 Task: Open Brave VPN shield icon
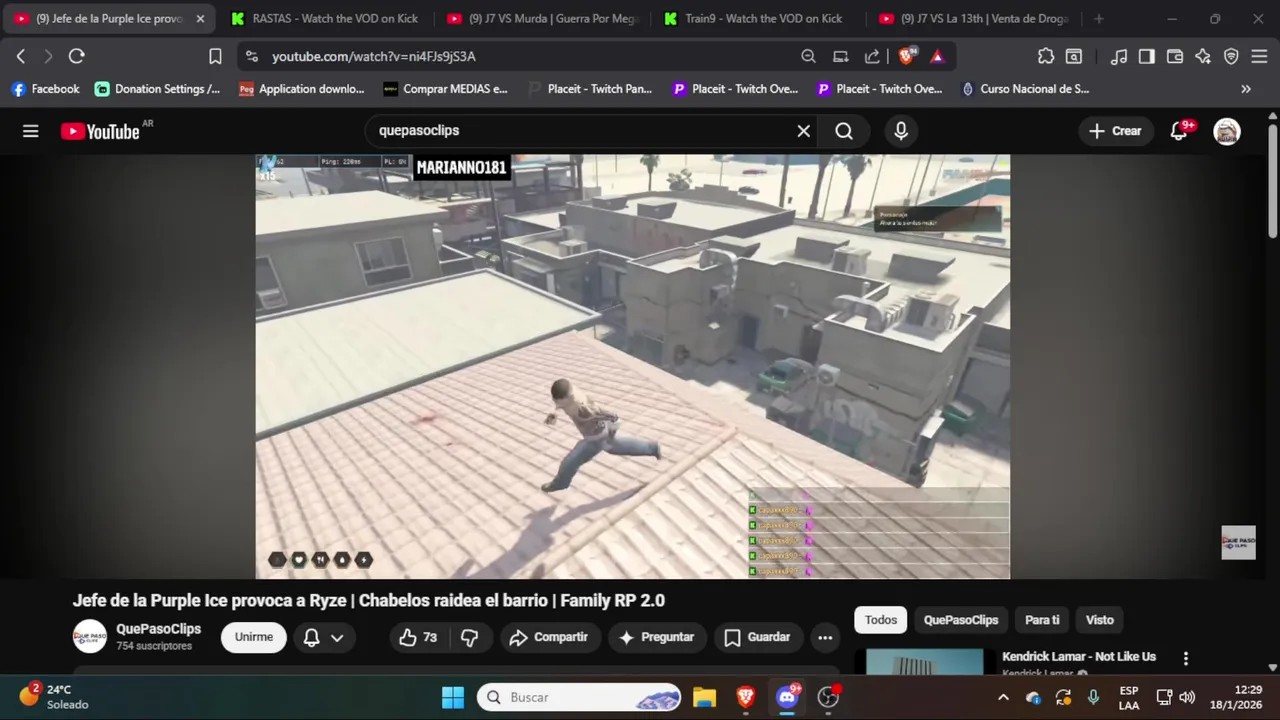[x=1231, y=57]
